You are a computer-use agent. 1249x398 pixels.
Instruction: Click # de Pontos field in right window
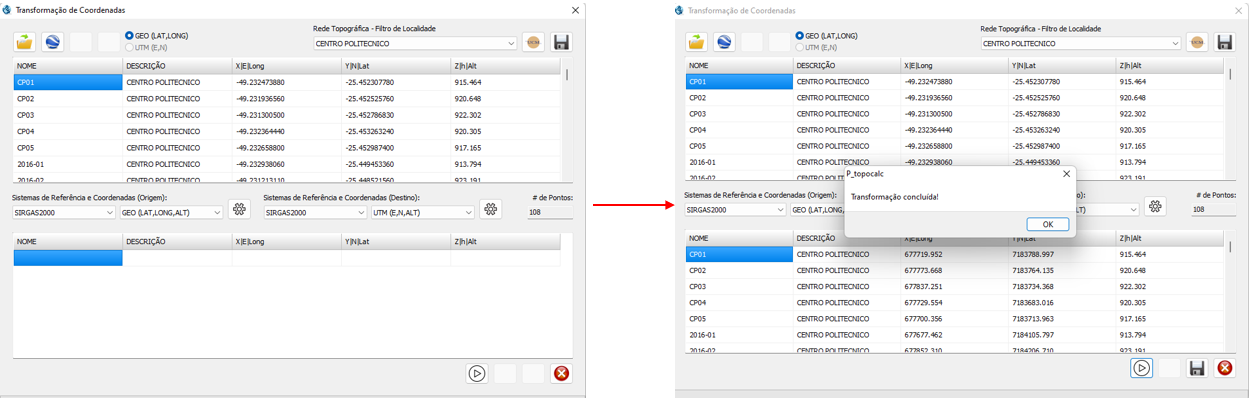1214,210
